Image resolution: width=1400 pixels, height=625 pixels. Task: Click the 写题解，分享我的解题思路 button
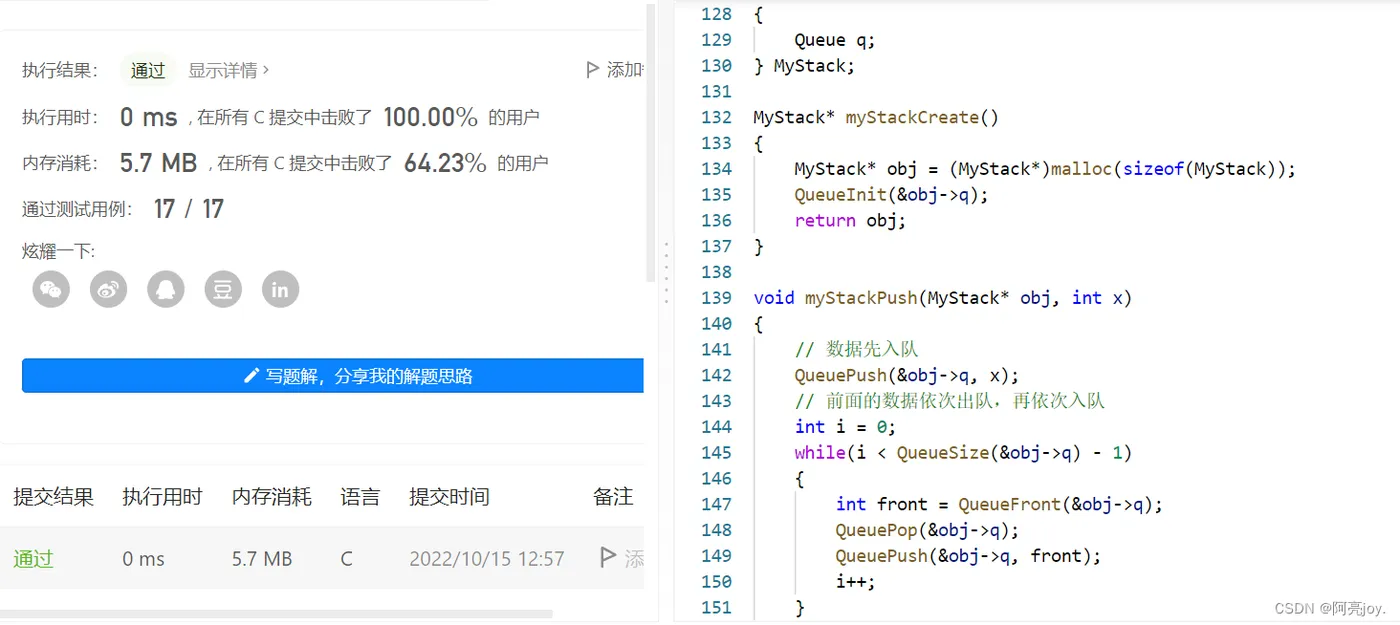(333, 375)
